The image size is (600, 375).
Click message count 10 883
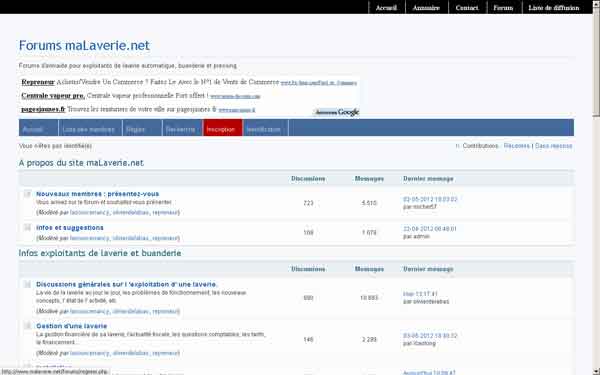369,298
